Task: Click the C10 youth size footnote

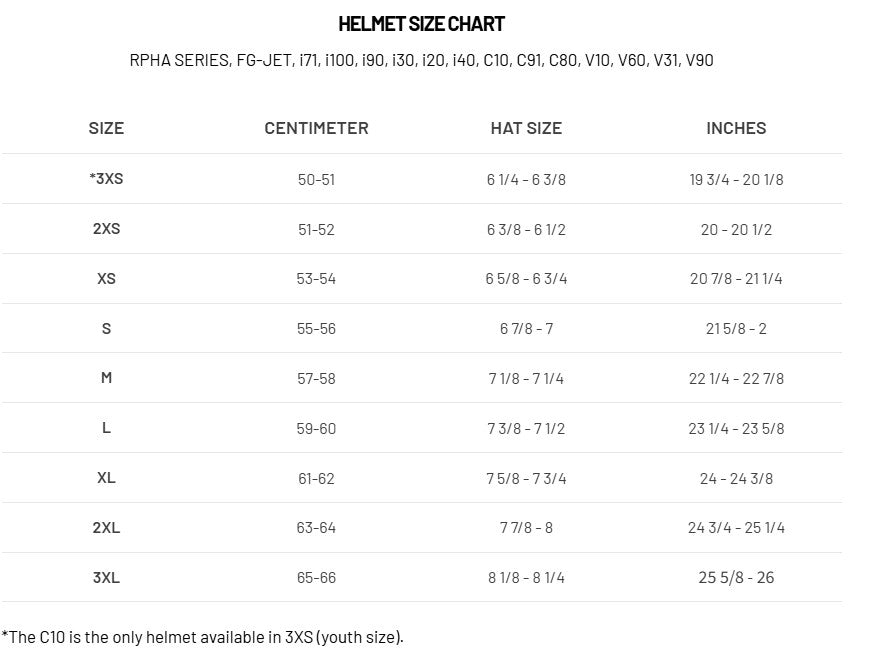Action: pyautogui.click(x=203, y=637)
